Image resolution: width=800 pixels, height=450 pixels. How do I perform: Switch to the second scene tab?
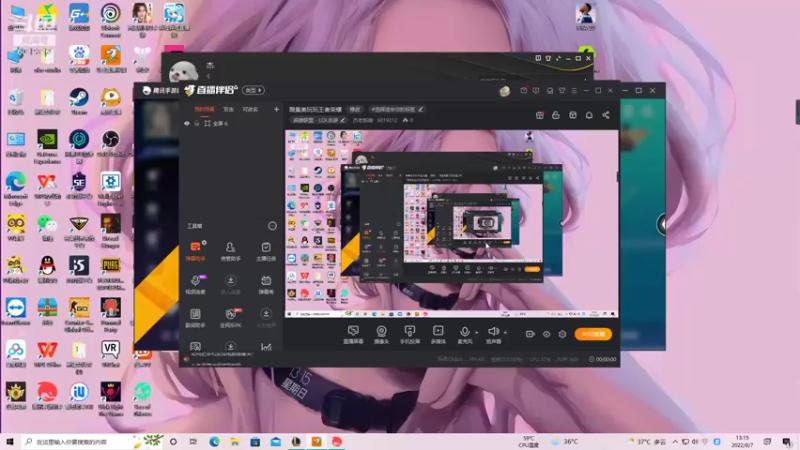[229, 109]
